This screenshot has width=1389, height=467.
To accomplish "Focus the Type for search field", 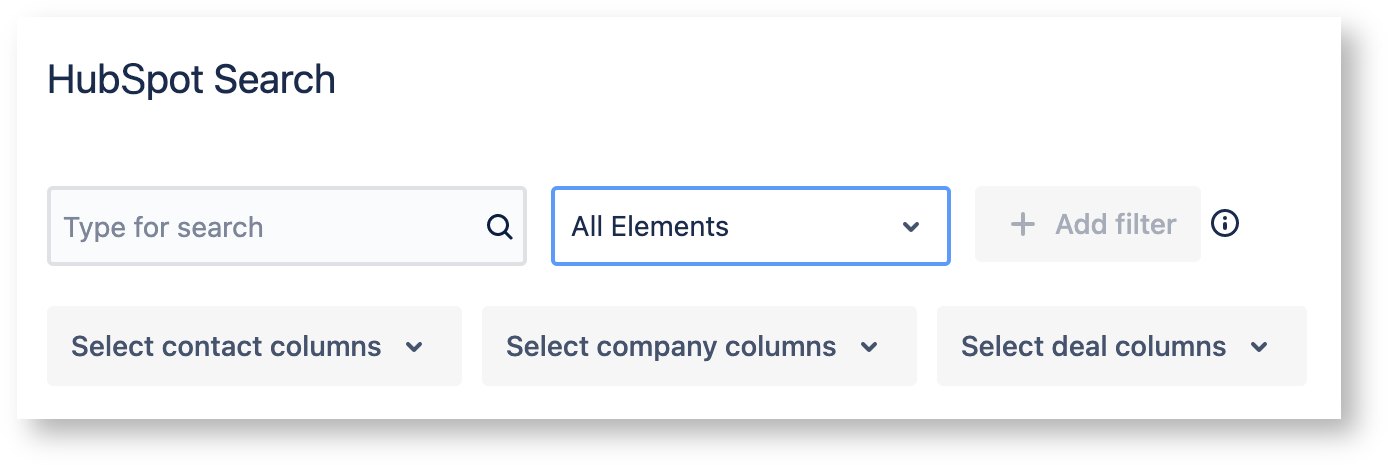I will coord(287,226).
